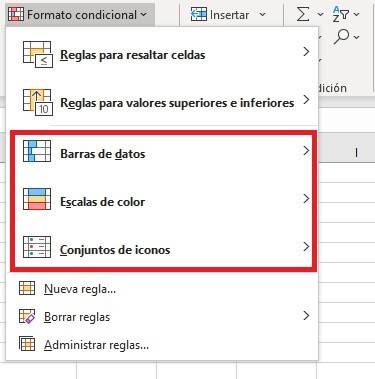Click the Nueva regla icon
The image size is (375, 379).
click(x=27, y=288)
